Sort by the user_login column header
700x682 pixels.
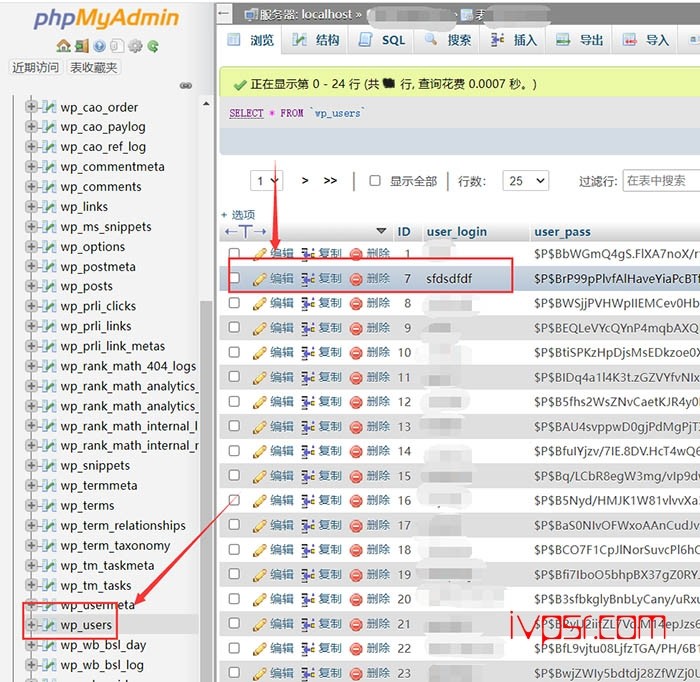tap(457, 232)
